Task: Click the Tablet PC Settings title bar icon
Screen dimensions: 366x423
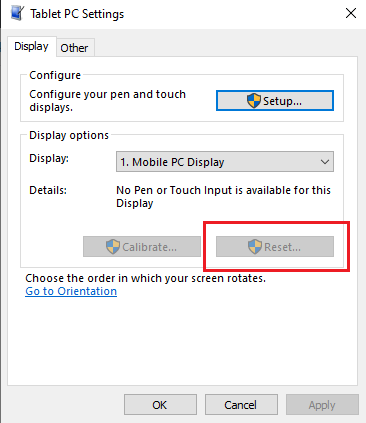Action: click(17, 13)
